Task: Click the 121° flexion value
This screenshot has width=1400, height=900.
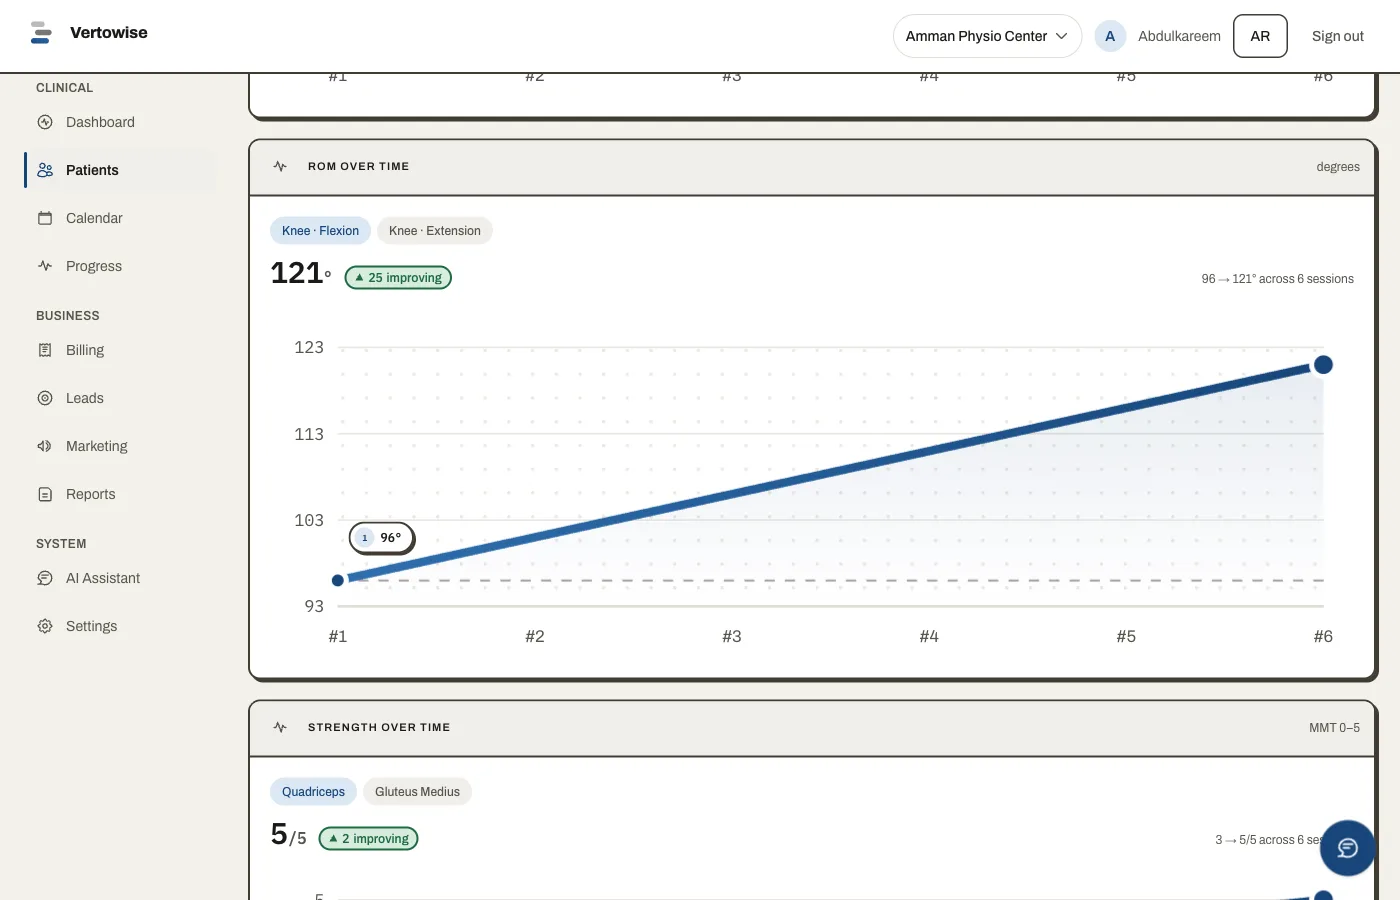Action: 301,273
